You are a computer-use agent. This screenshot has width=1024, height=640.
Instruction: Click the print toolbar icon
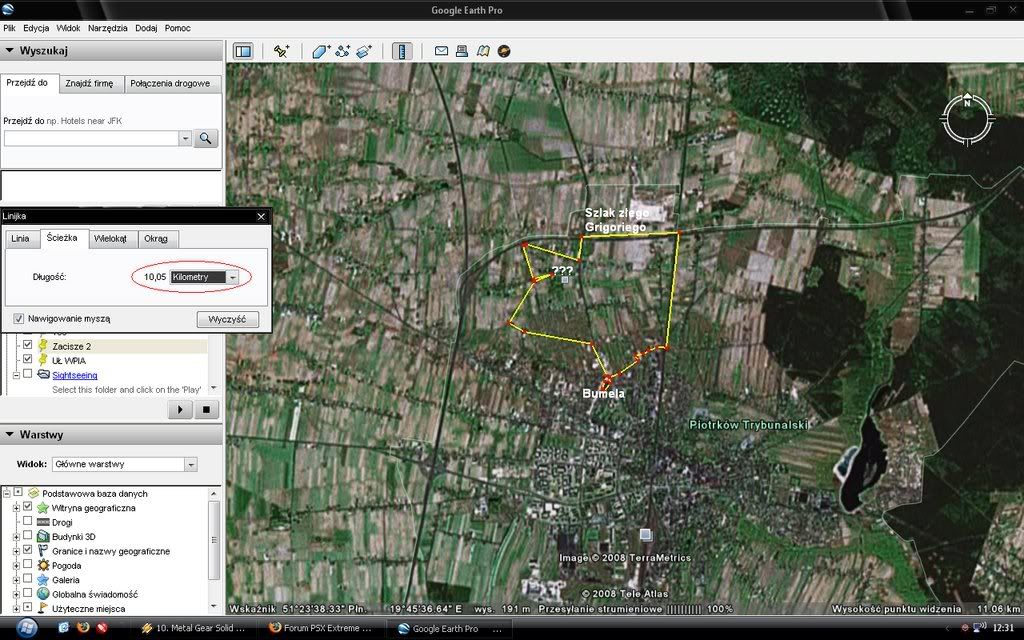coord(462,51)
